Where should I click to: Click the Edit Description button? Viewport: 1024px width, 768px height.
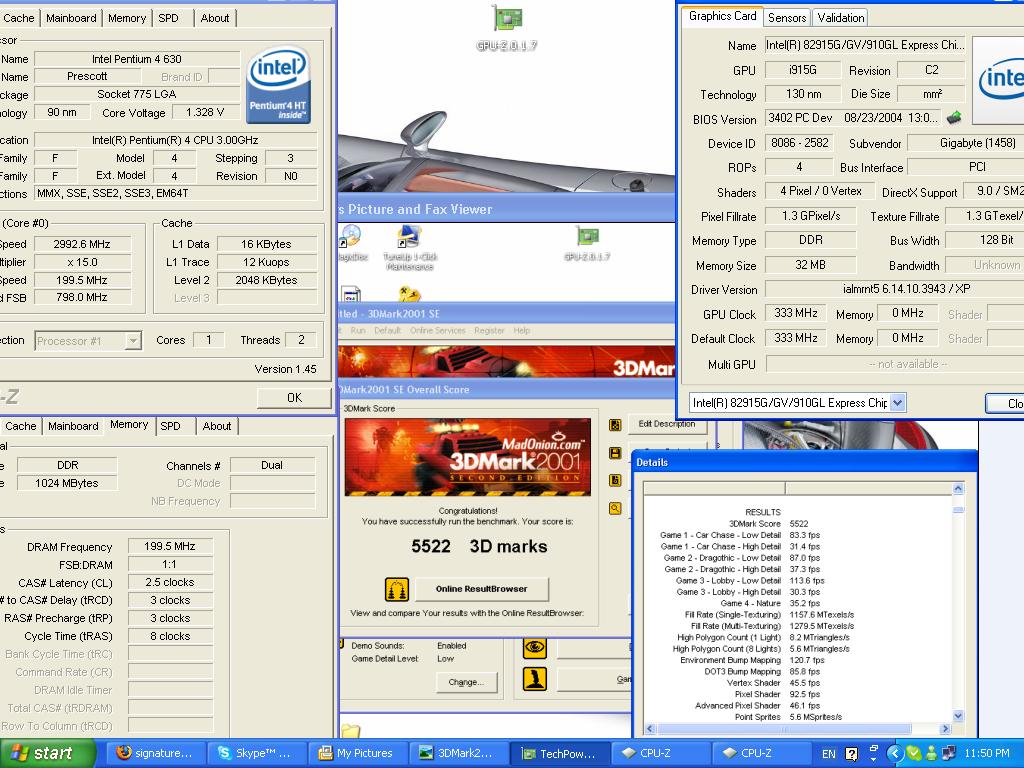666,424
